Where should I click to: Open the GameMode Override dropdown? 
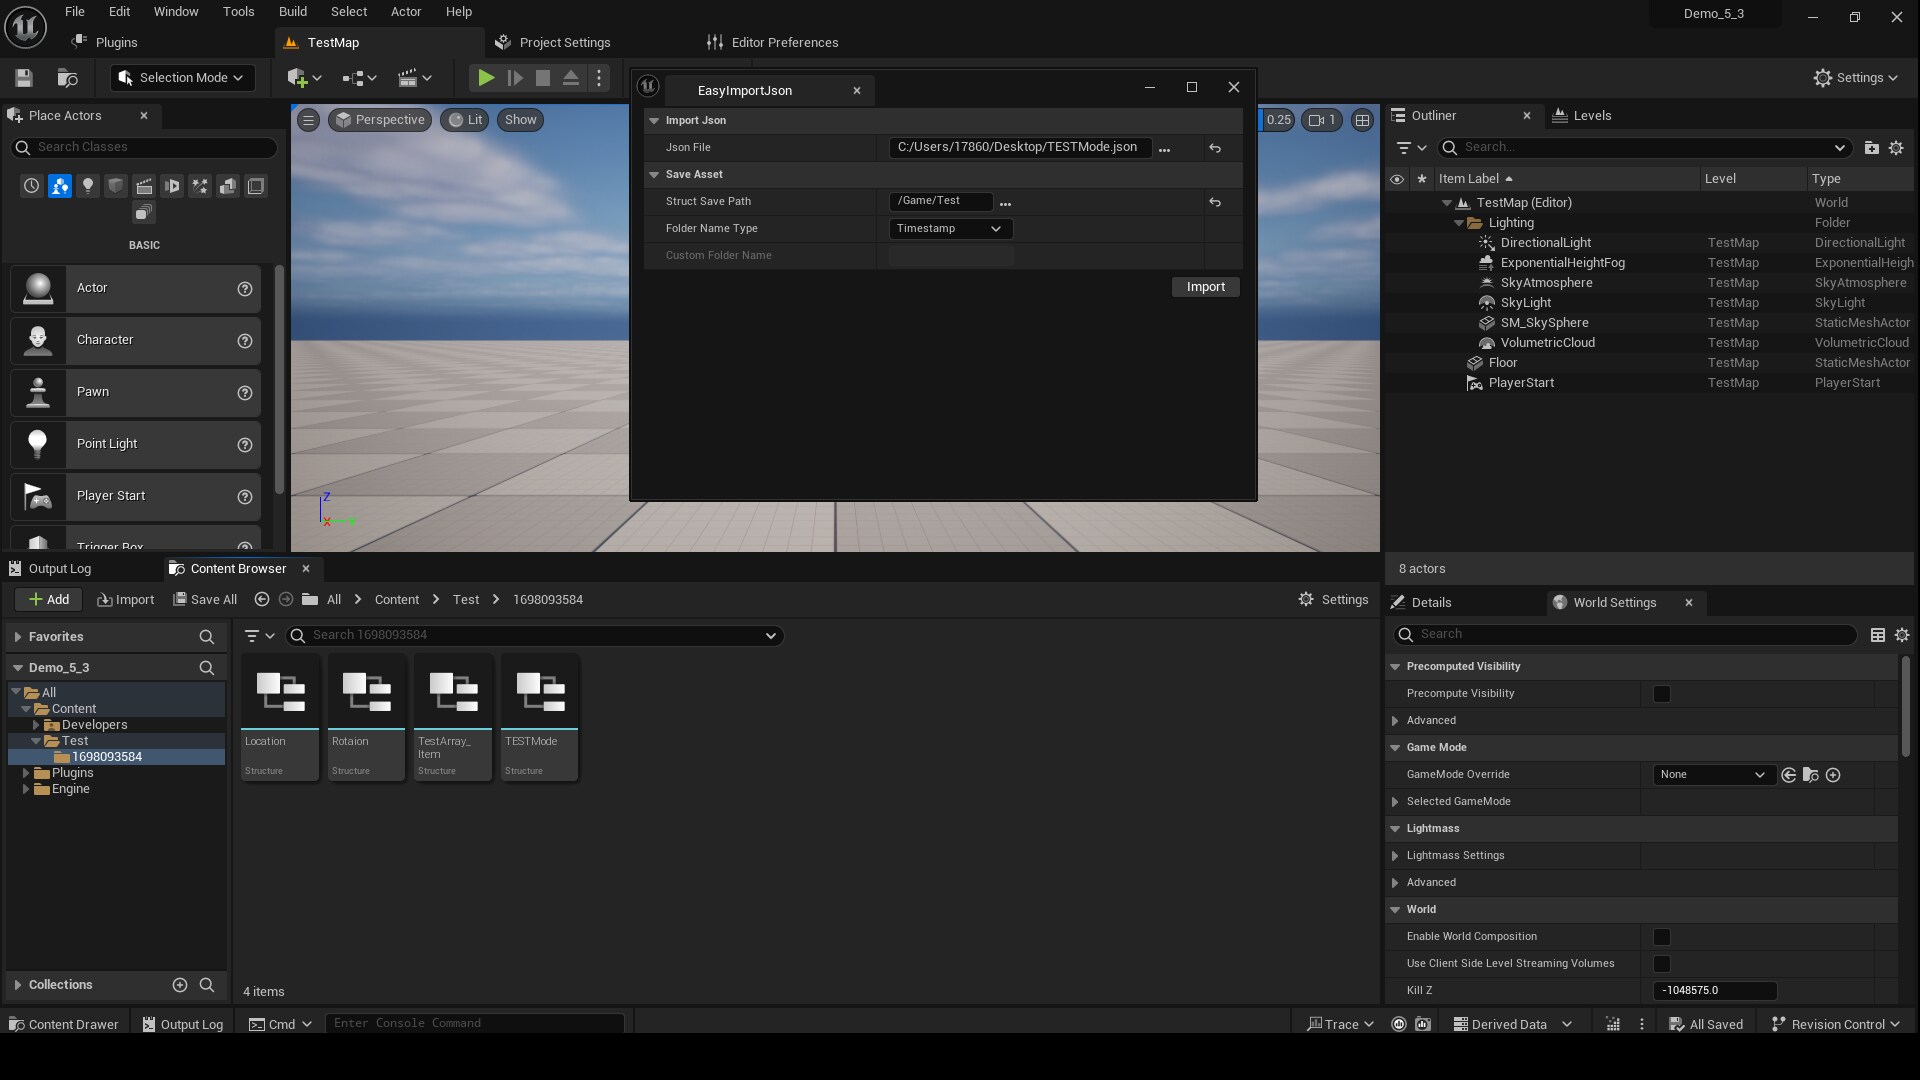coord(1713,774)
